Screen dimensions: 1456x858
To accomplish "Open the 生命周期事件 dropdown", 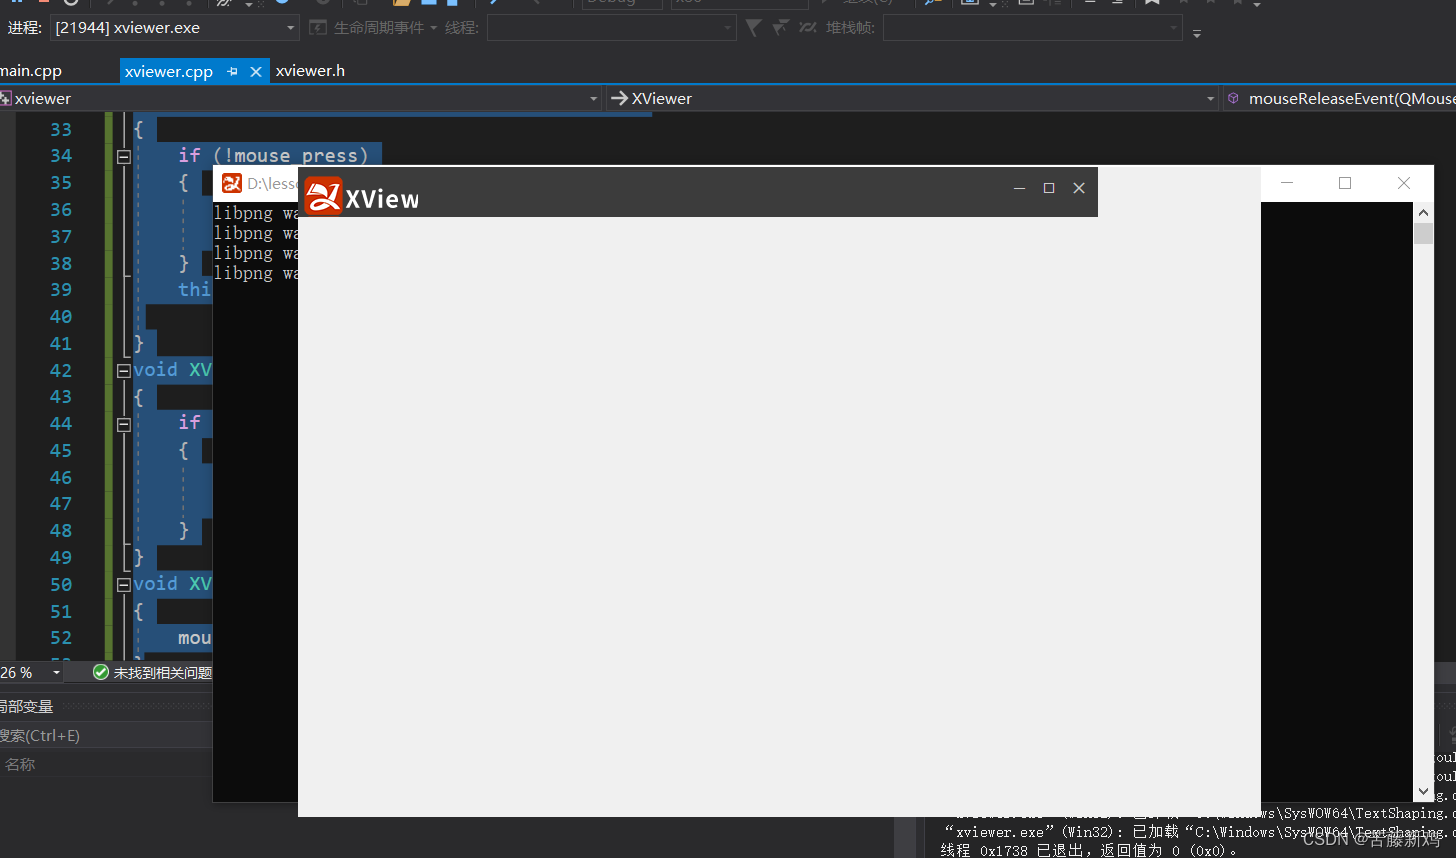I will pyautogui.click(x=374, y=28).
